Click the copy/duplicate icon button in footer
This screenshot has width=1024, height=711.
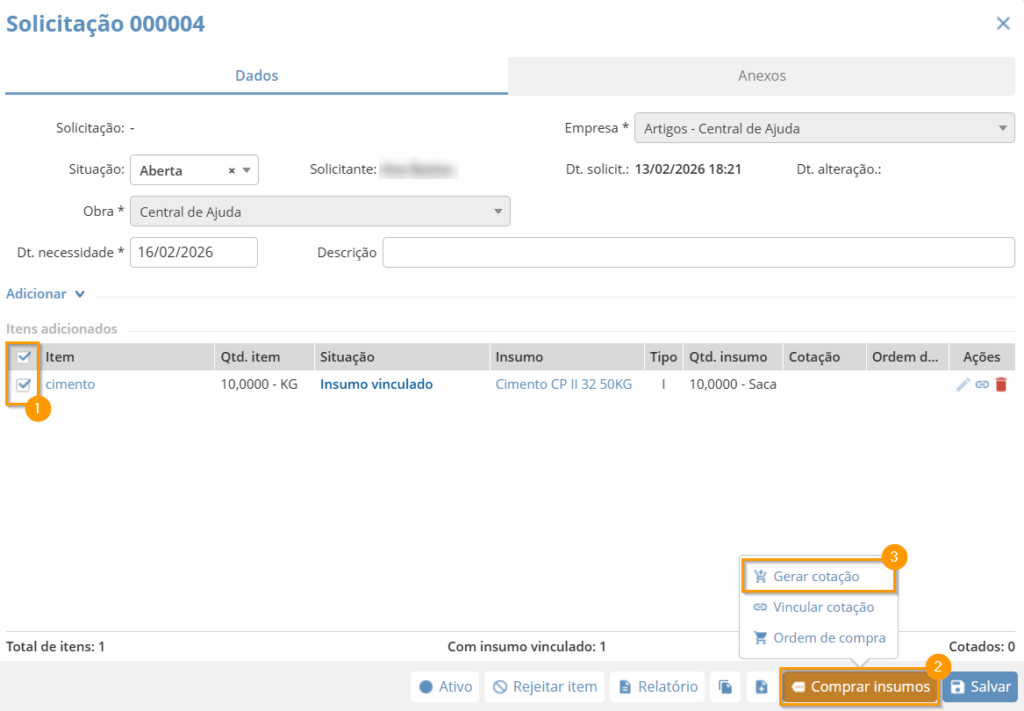(x=725, y=687)
